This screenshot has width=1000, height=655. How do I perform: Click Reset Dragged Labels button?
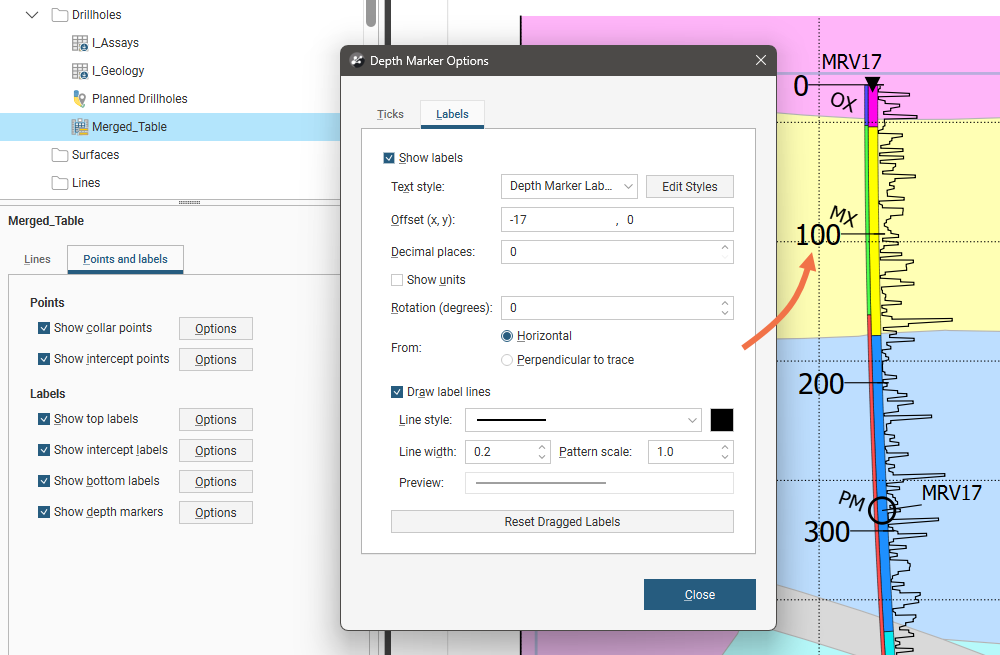562,522
